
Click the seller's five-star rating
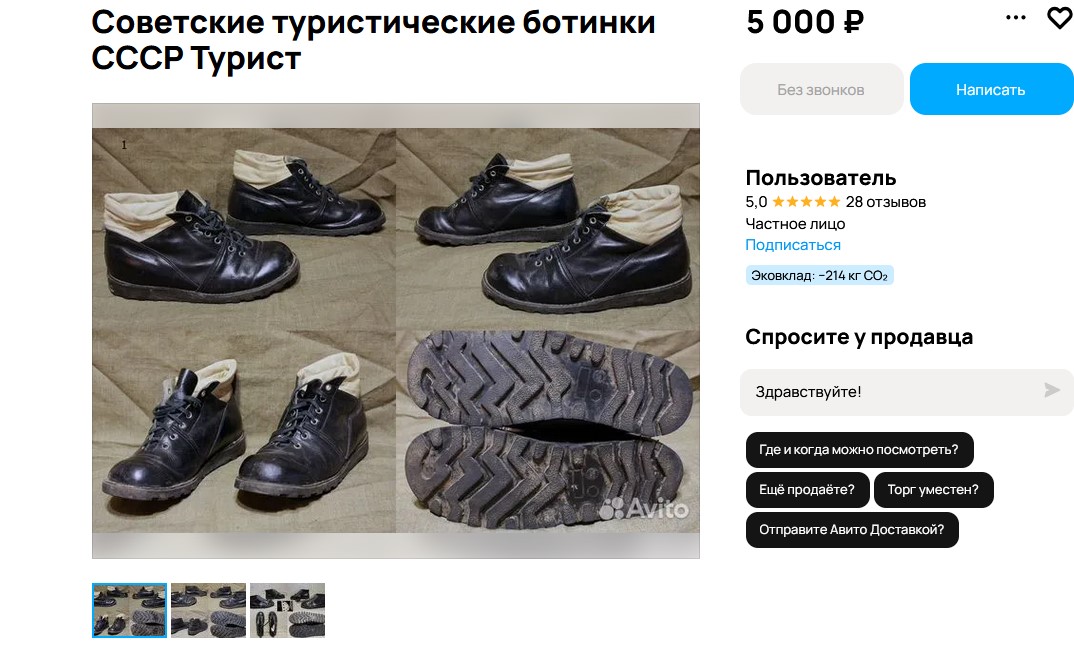pos(806,202)
